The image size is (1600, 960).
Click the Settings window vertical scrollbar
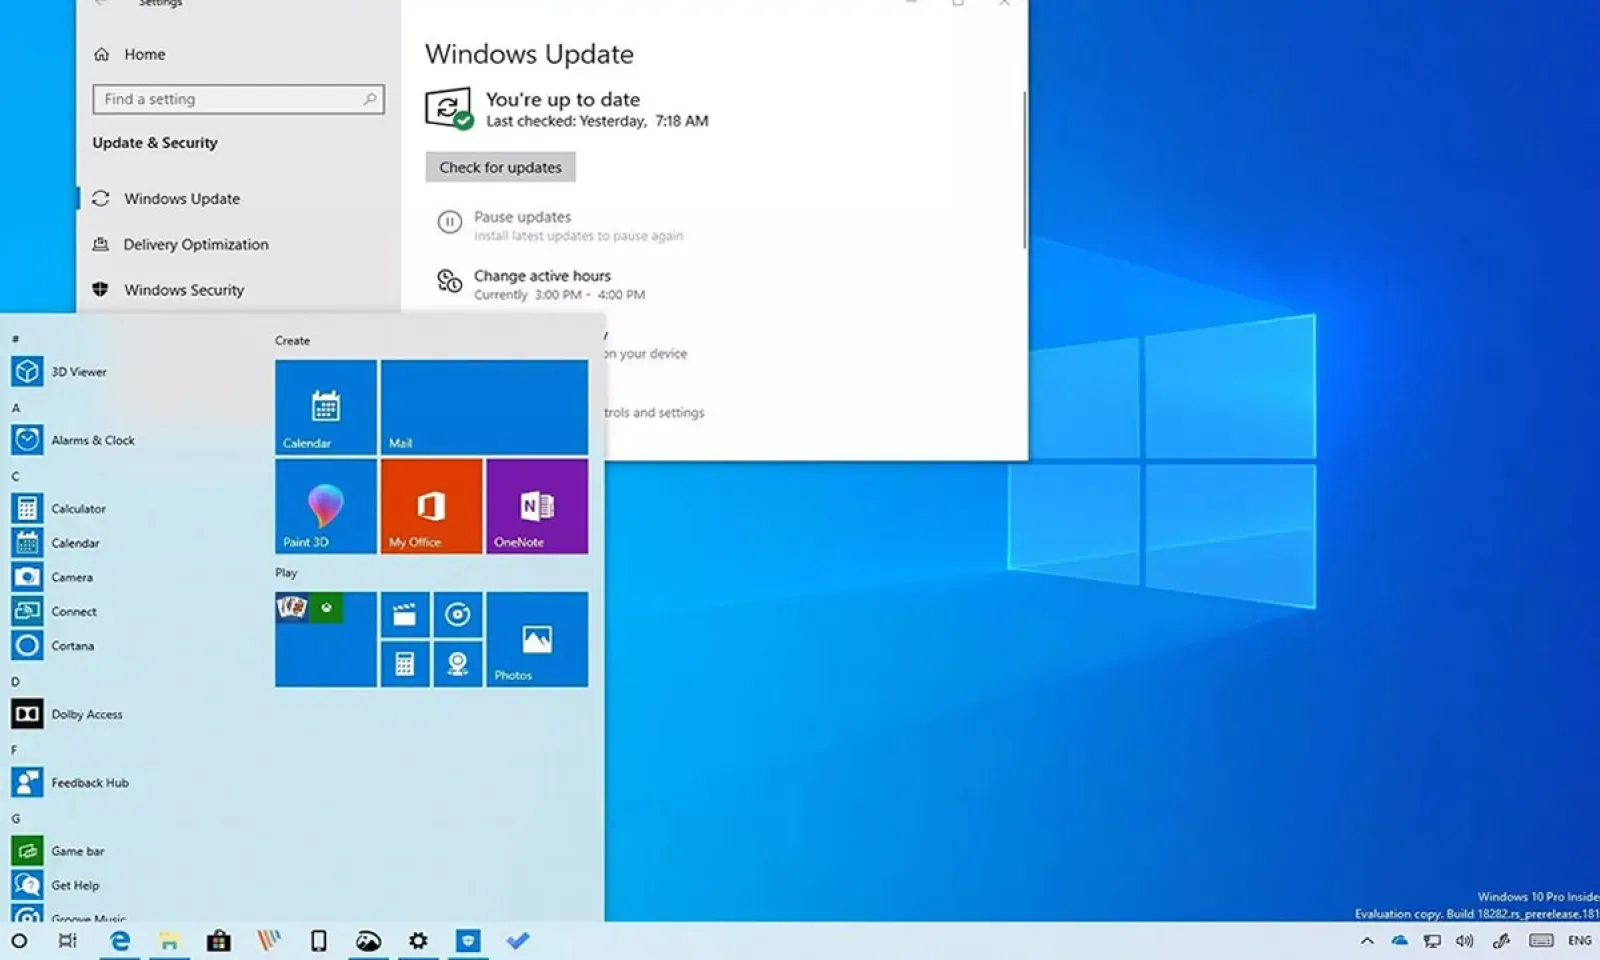1023,170
